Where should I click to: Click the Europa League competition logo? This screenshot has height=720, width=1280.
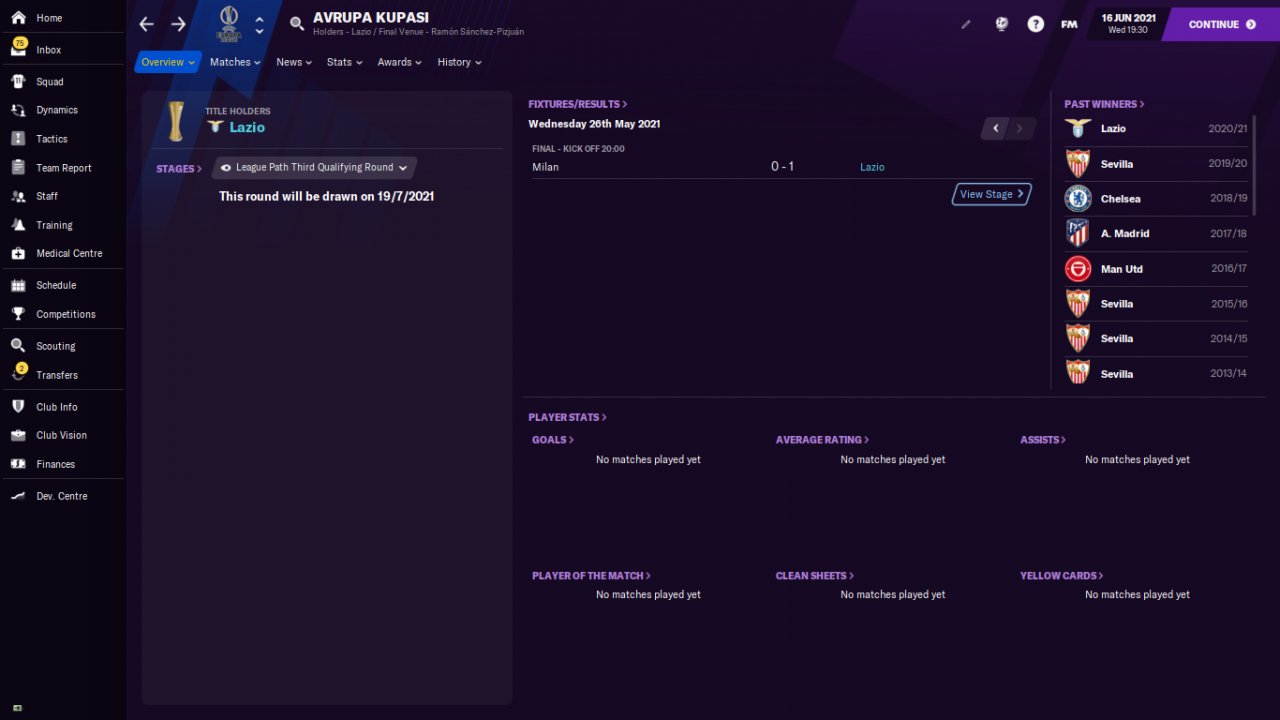pyautogui.click(x=229, y=23)
